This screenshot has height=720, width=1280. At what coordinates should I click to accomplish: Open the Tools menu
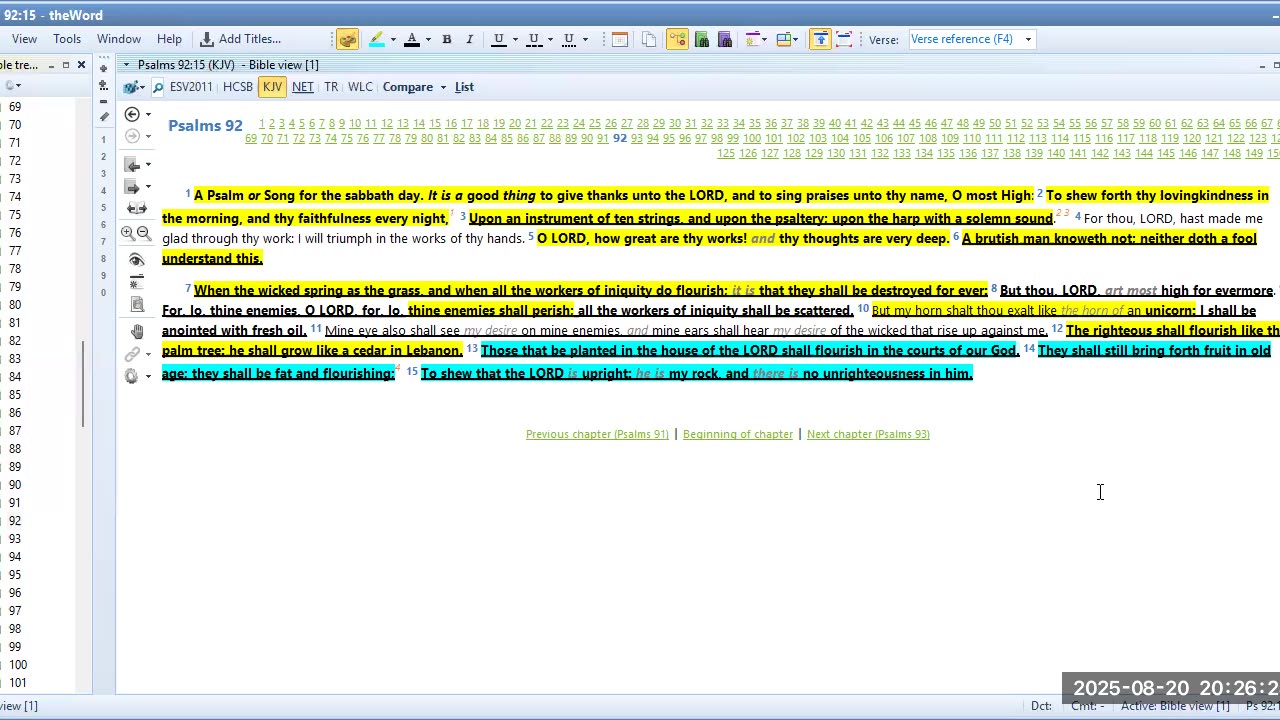point(67,39)
